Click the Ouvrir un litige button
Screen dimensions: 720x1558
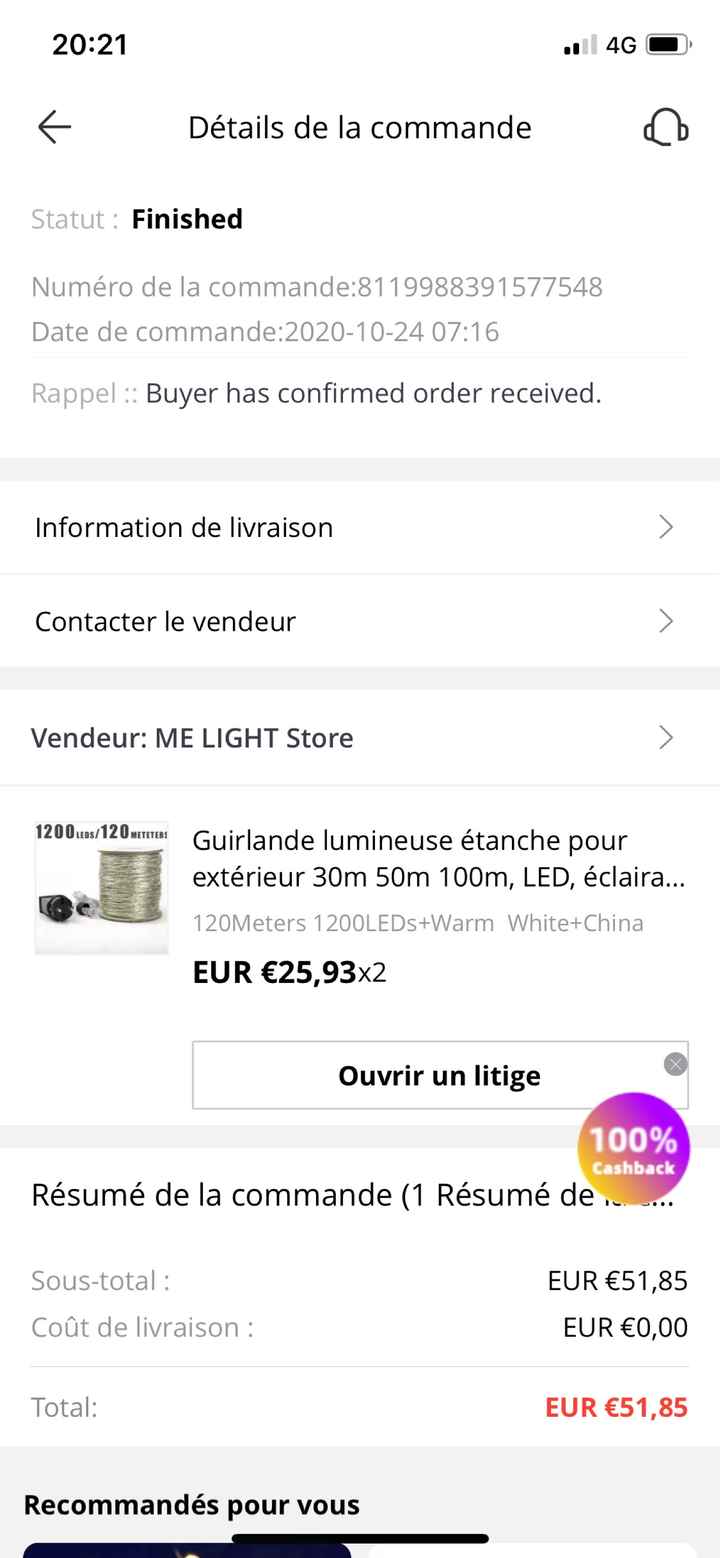pyautogui.click(x=439, y=1075)
